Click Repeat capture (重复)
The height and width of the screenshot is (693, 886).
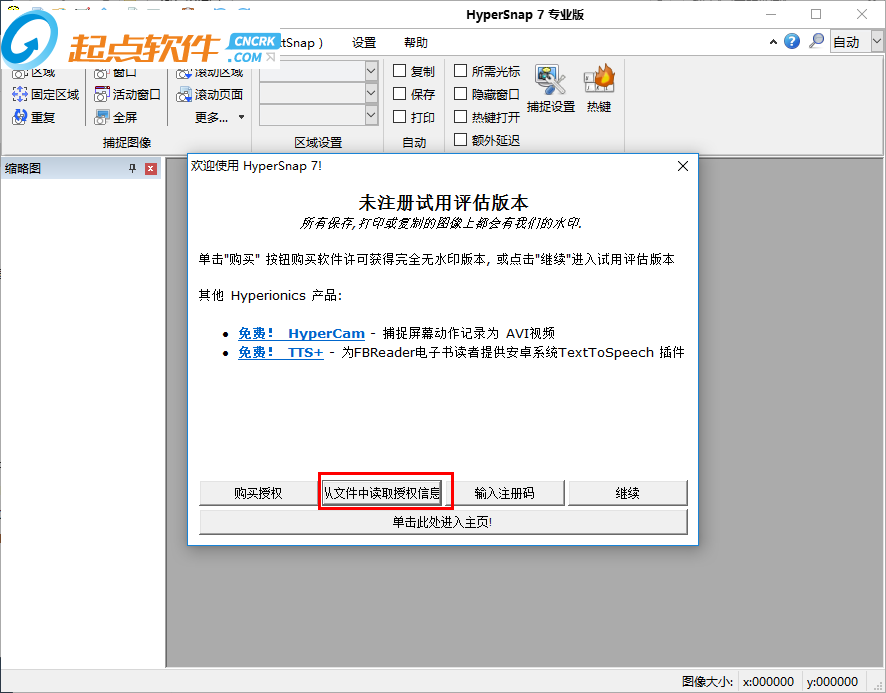[34, 117]
